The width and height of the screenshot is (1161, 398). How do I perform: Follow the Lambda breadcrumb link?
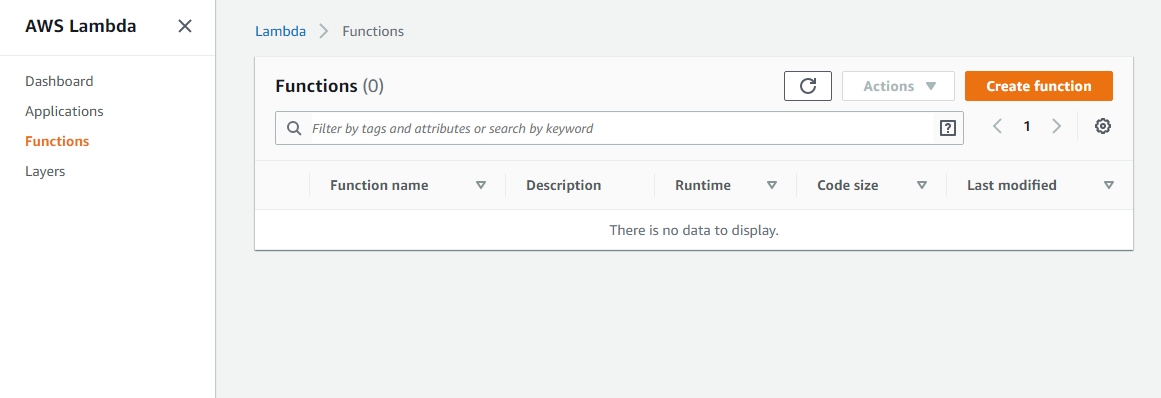(x=281, y=31)
